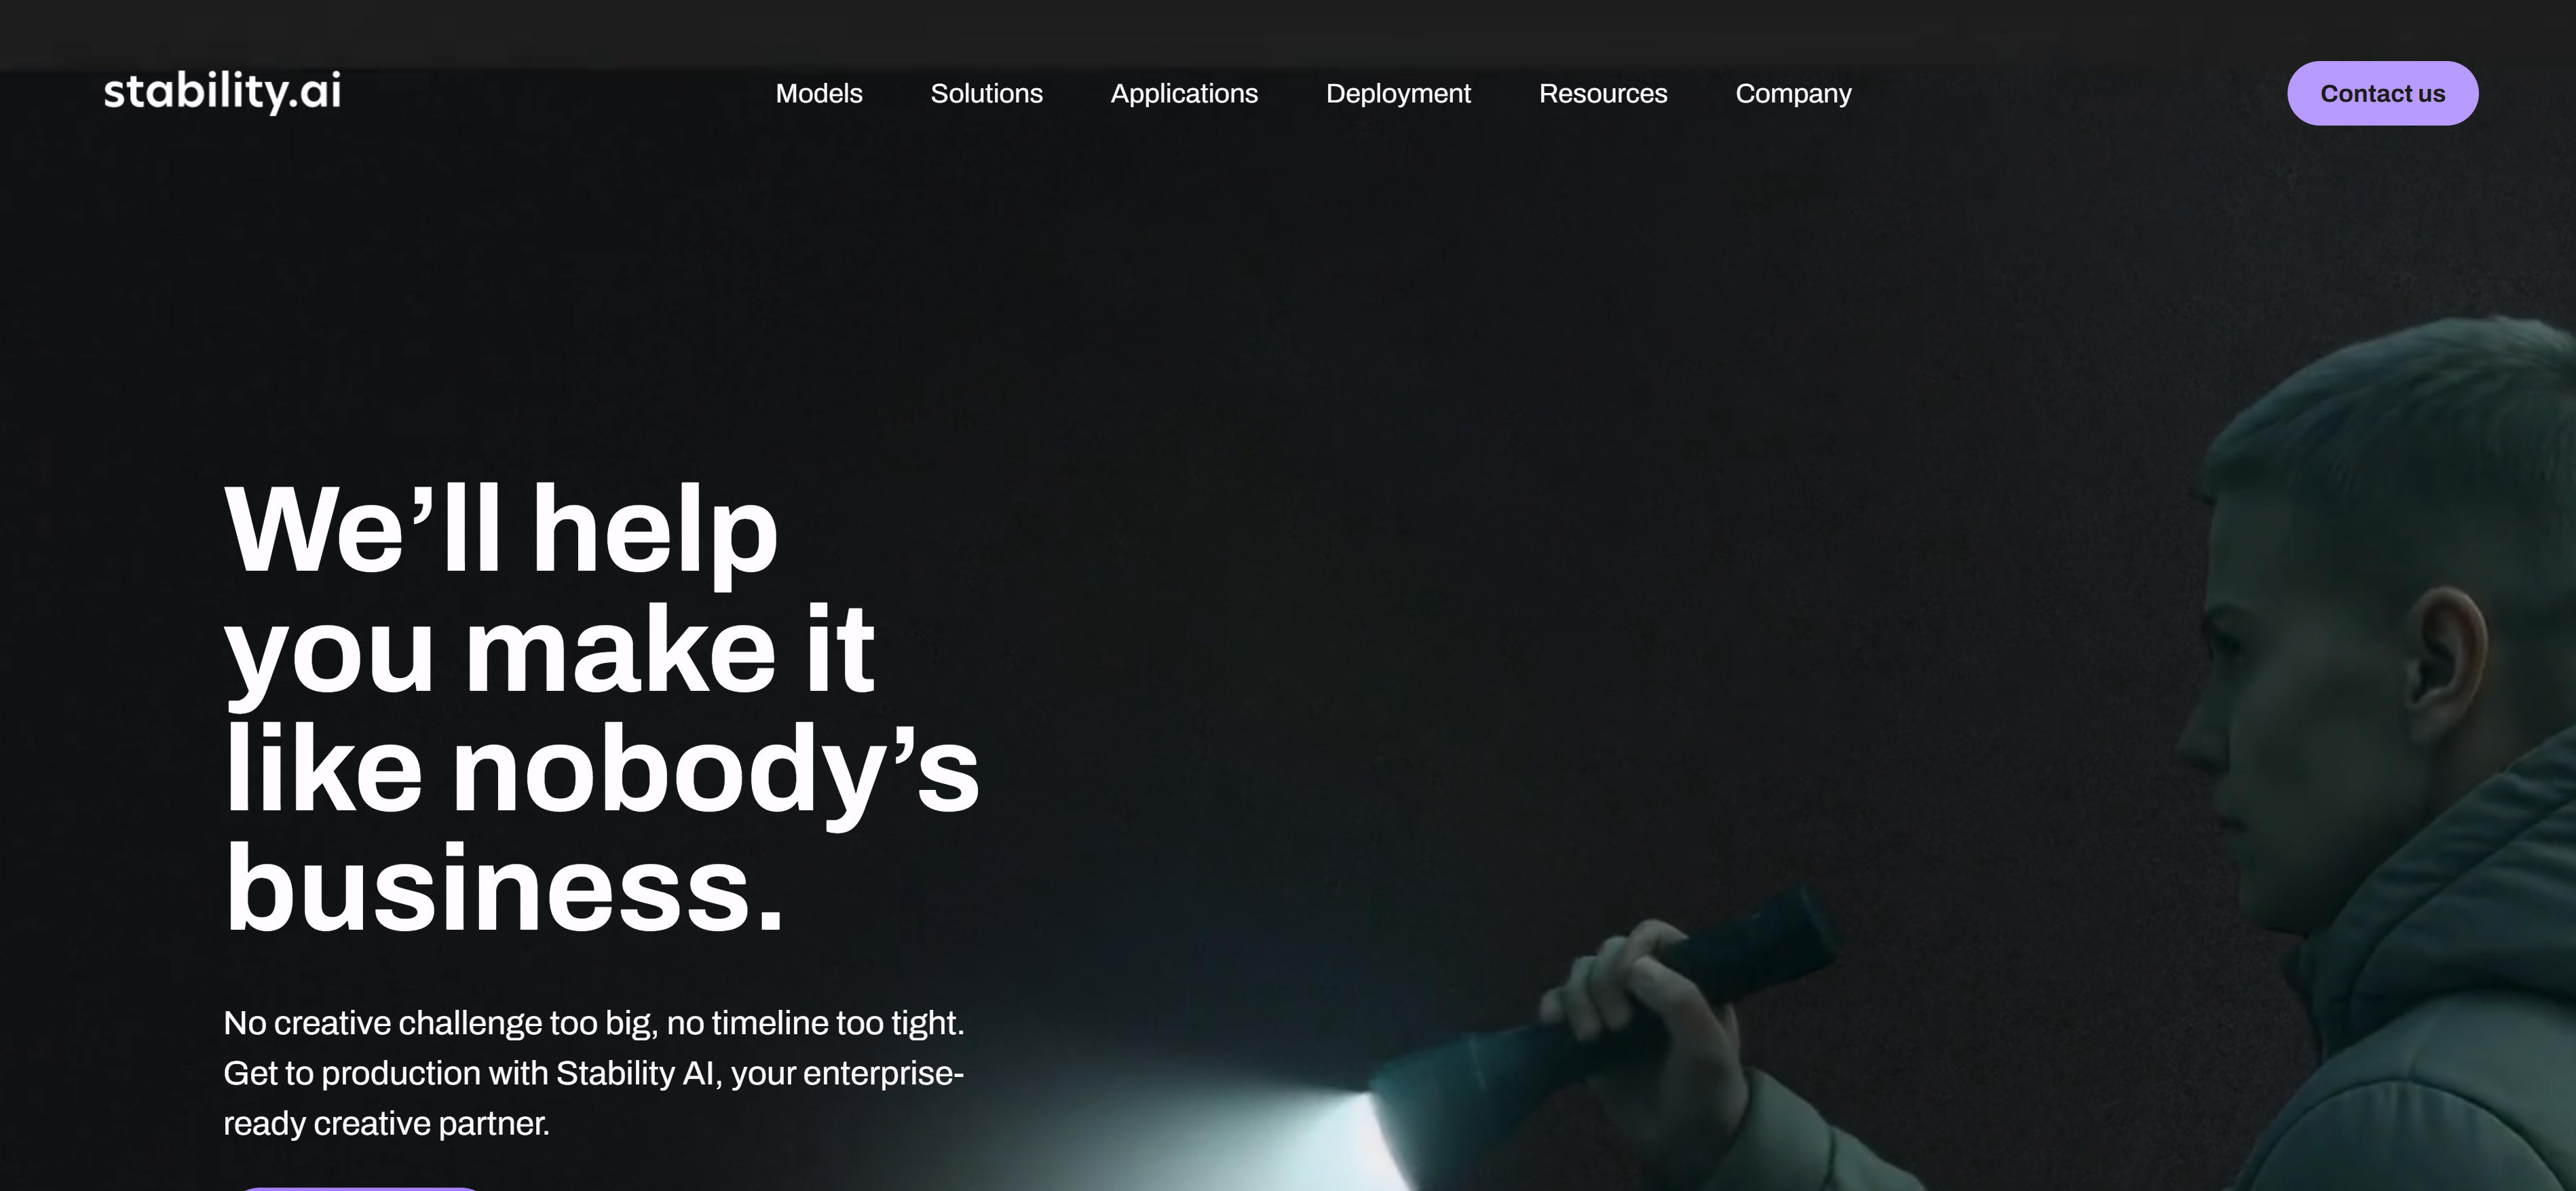Select Deployment in the navigation bar
Viewport: 2576px width, 1191px height.
tap(1398, 94)
